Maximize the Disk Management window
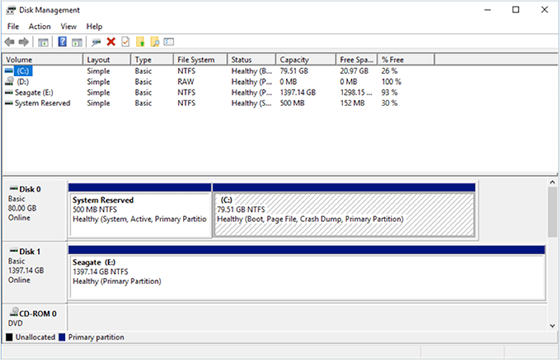Image resolution: width=560 pixels, height=360 pixels. [516, 10]
